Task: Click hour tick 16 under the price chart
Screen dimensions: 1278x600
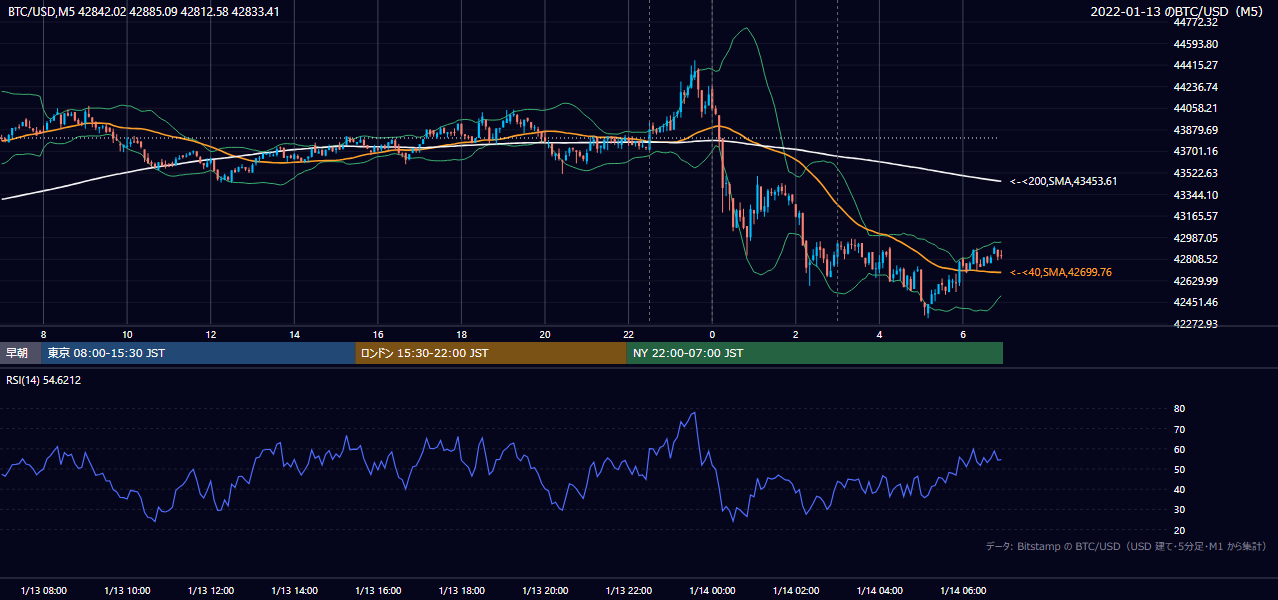Action: click(x=378, y=334)
